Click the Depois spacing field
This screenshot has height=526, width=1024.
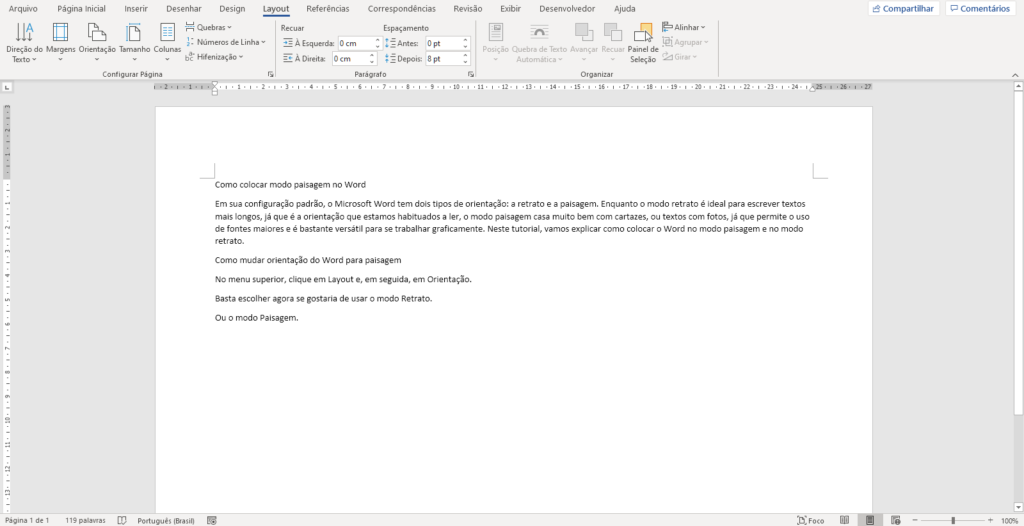click(443, 59)
